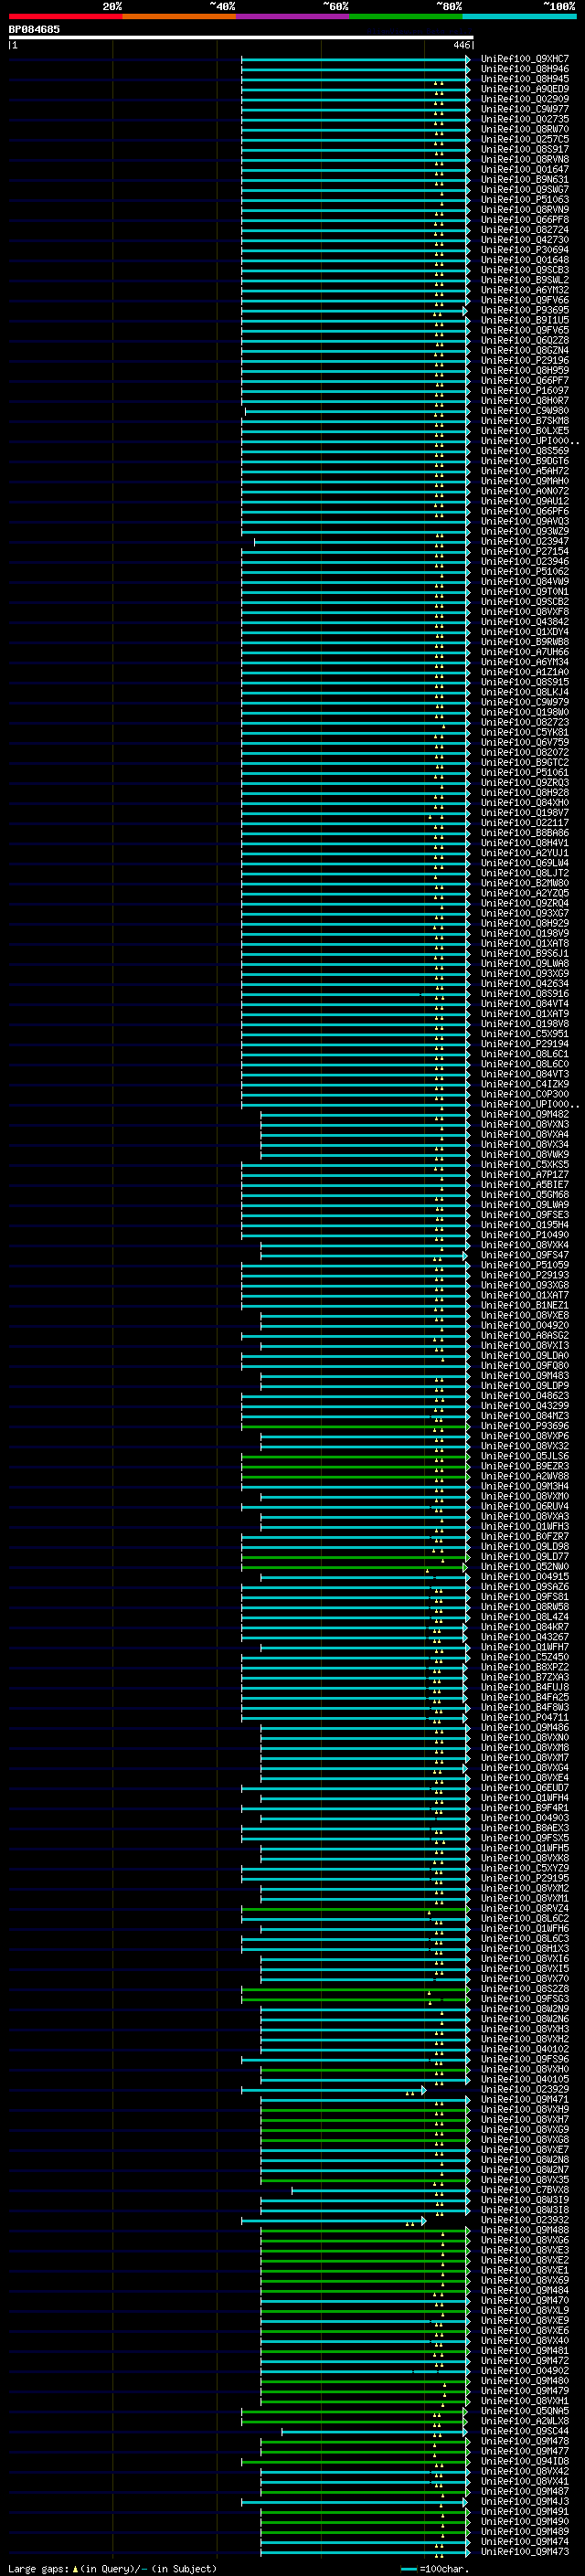This screenshot has height=2576, width=585.
Task: Select label UniRef100_O82724
Action: pos(524,229)
